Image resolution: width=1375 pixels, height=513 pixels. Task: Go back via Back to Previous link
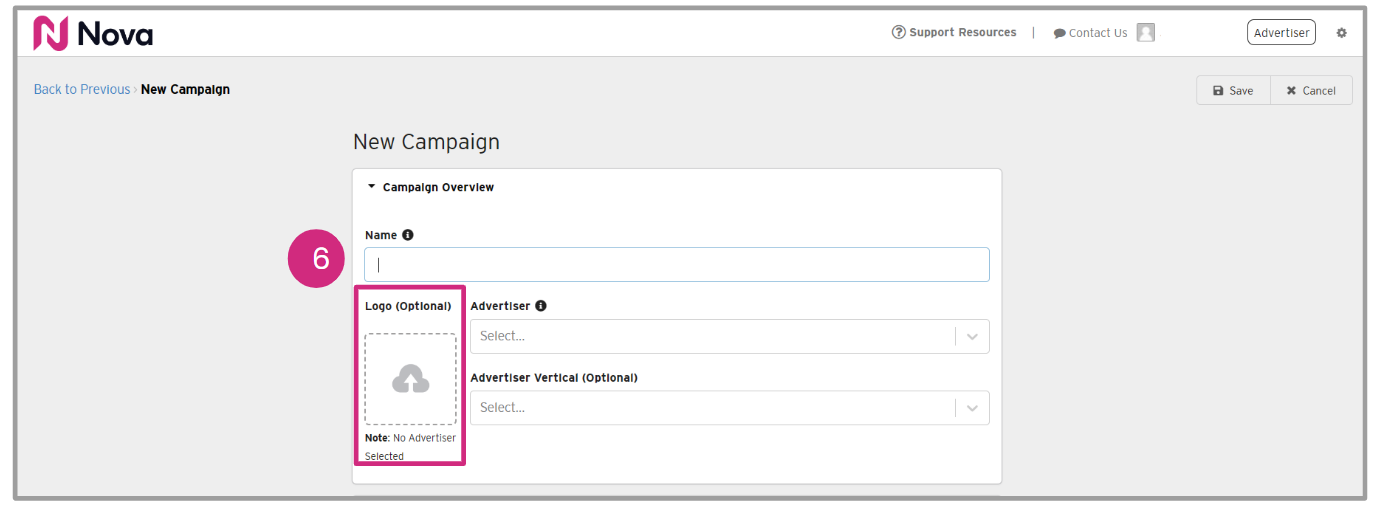coord(82,89)
